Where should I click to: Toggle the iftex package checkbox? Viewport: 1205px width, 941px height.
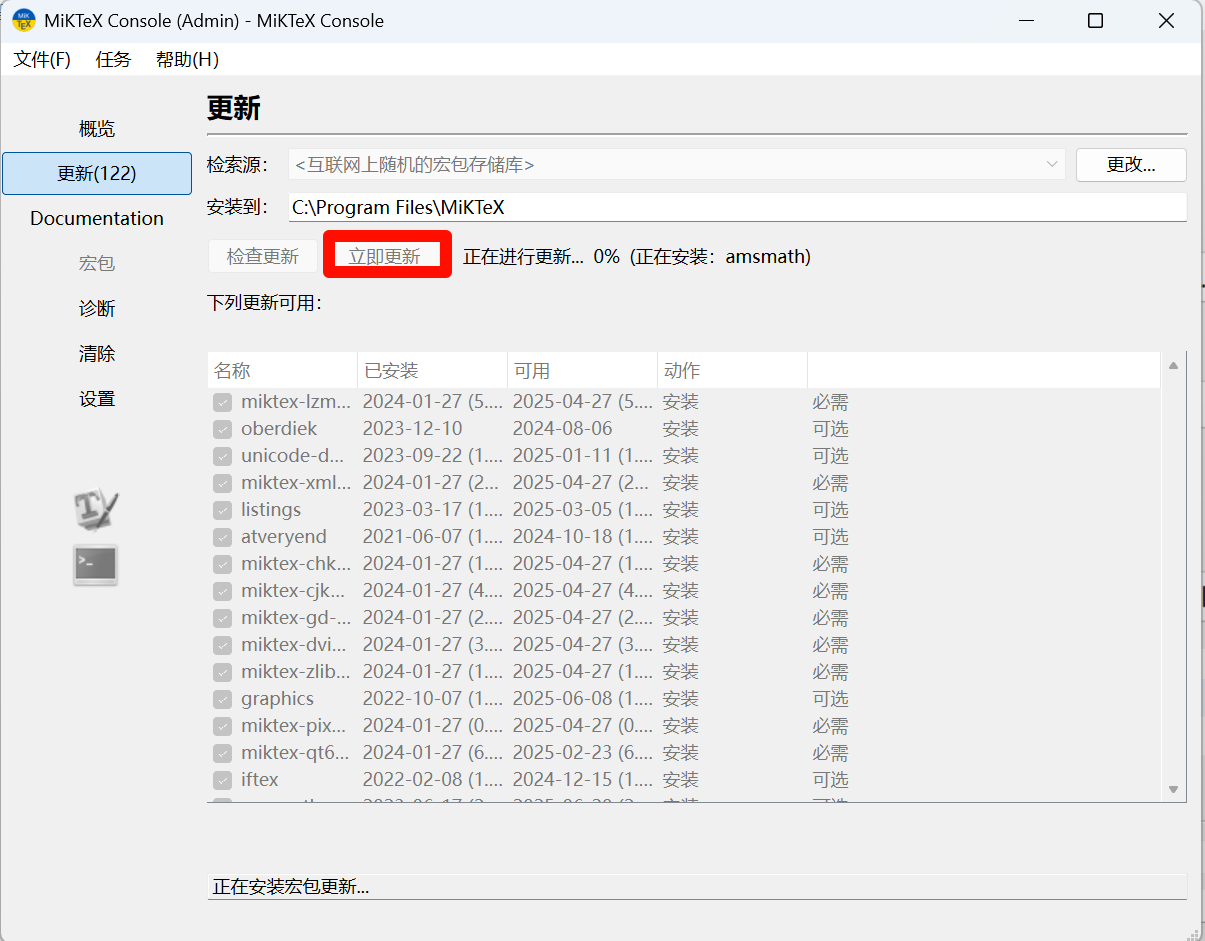[x=222, y=780]
